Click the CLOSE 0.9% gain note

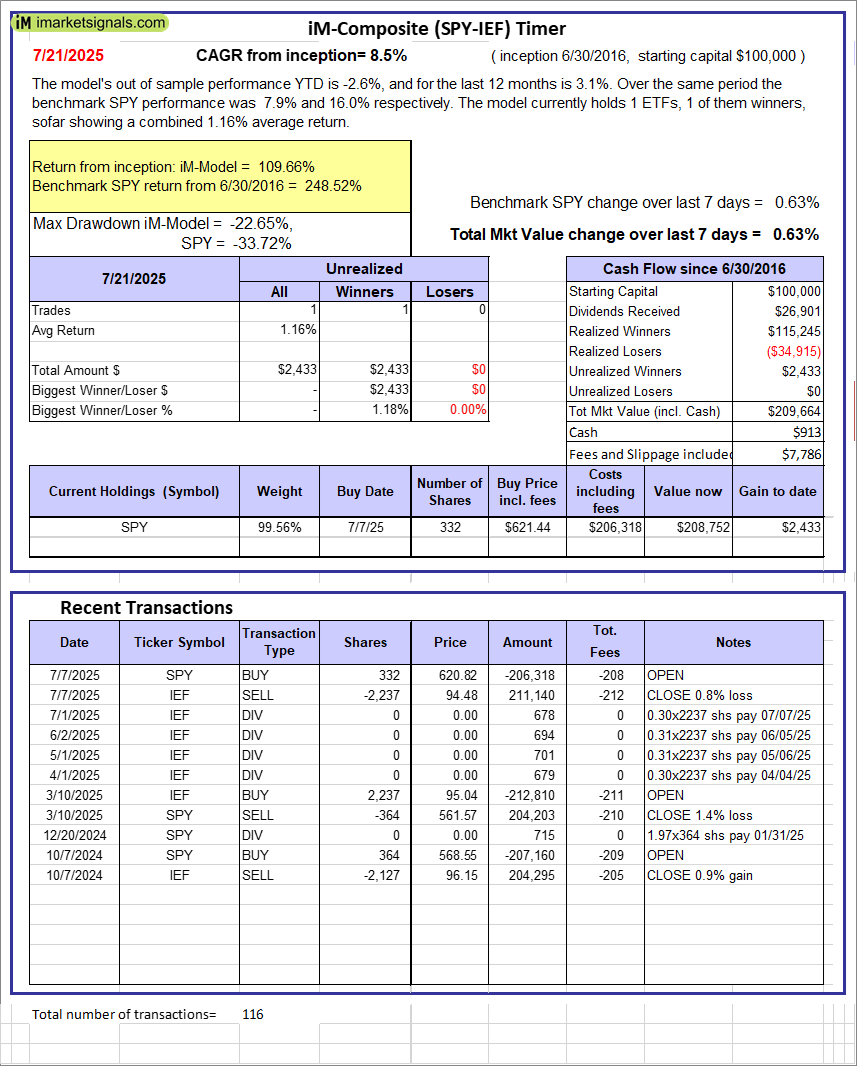[x=700, y=875]
